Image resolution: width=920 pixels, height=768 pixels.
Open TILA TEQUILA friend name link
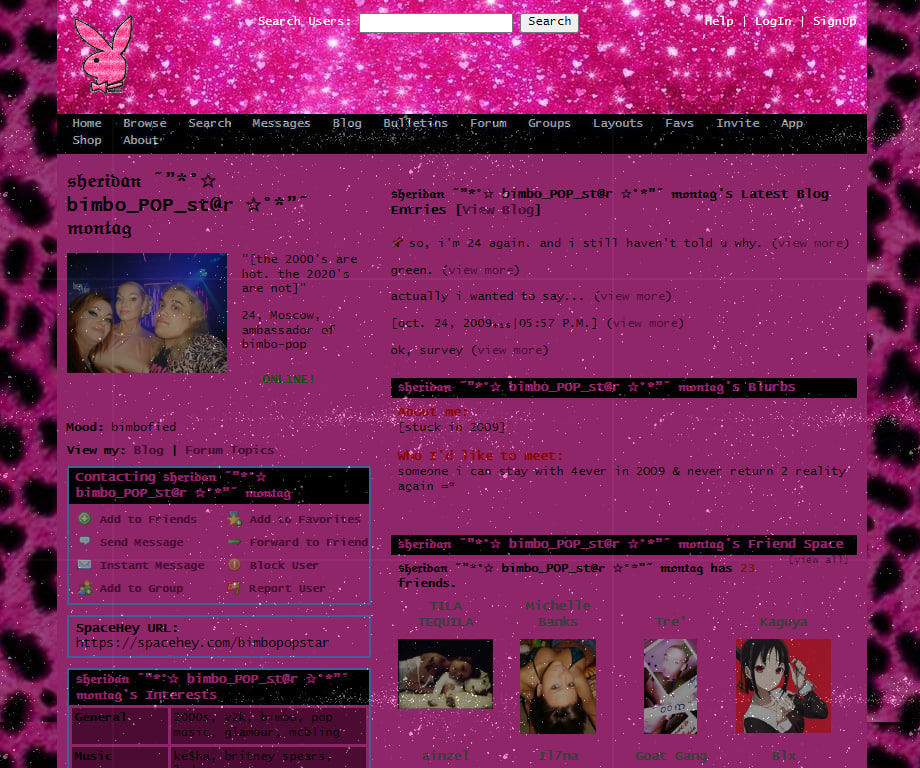pos(446,614)
